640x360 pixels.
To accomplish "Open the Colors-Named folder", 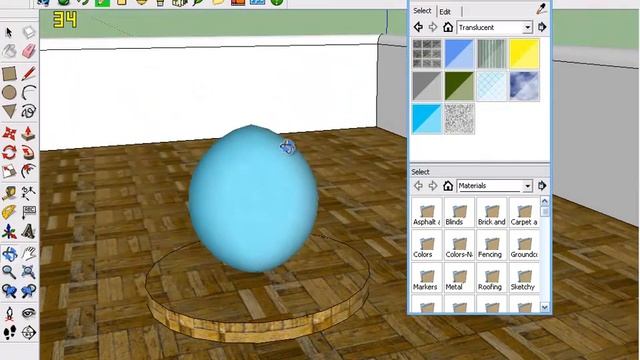I will (x=459, y=245).
